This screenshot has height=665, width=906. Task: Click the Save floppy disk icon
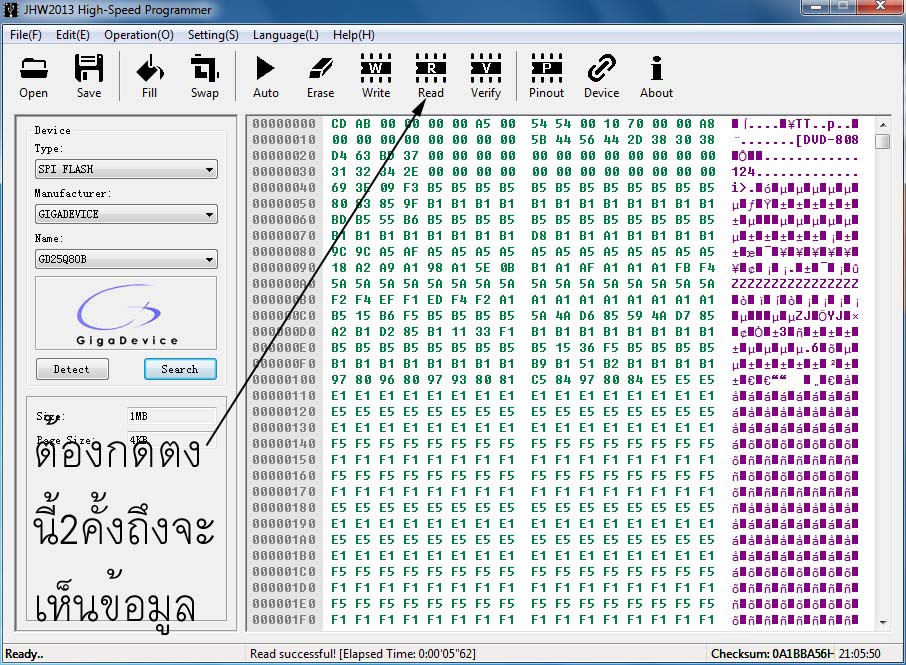[x=89, y=76]
